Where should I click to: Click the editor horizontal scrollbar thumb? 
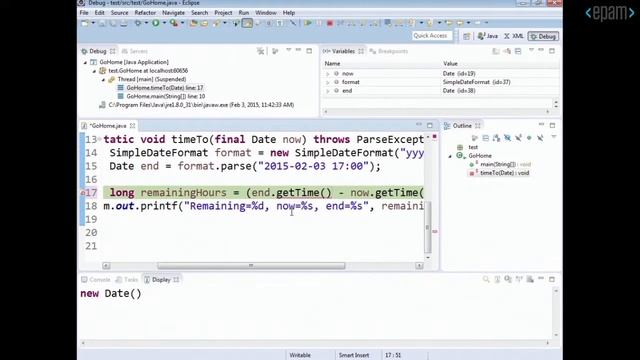(251, 266)
